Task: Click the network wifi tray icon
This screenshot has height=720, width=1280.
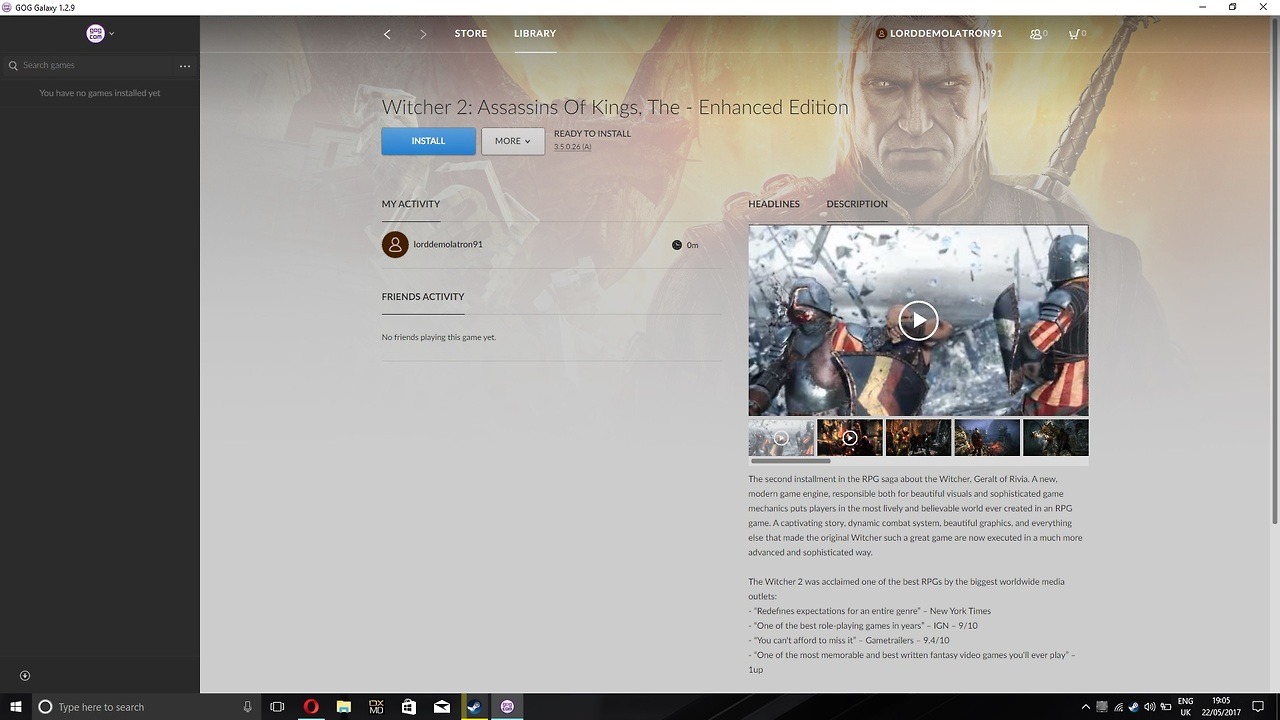Action: [x=1119, y=707]
